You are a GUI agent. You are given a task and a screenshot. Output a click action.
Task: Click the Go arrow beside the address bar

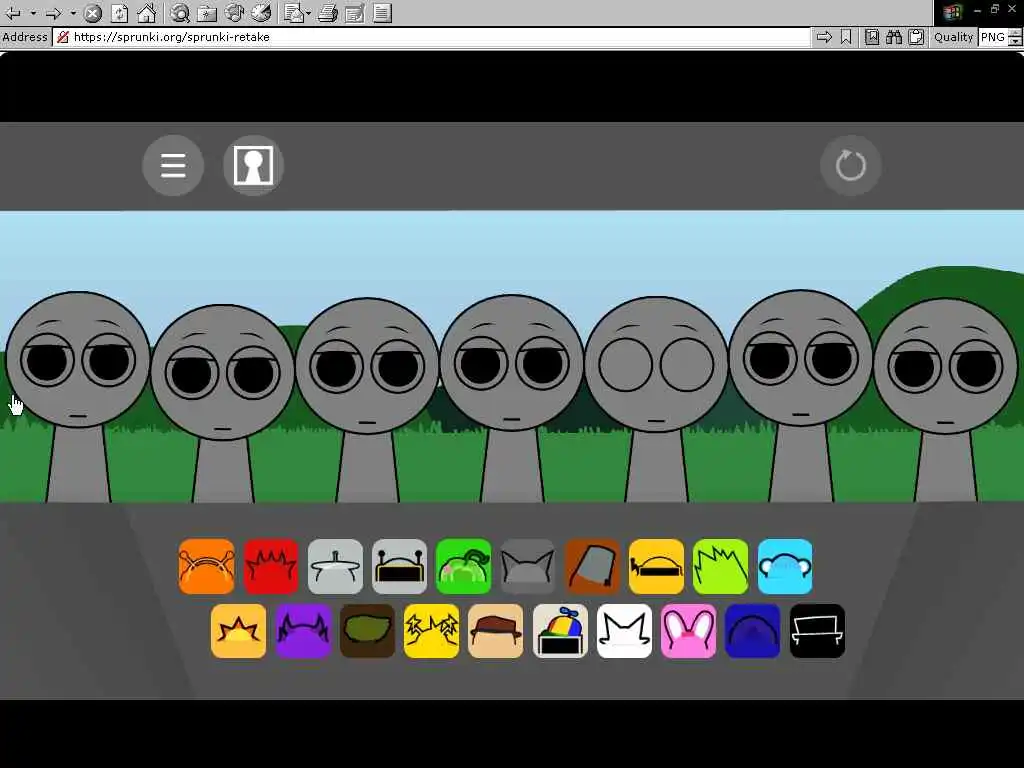point(824,37)
